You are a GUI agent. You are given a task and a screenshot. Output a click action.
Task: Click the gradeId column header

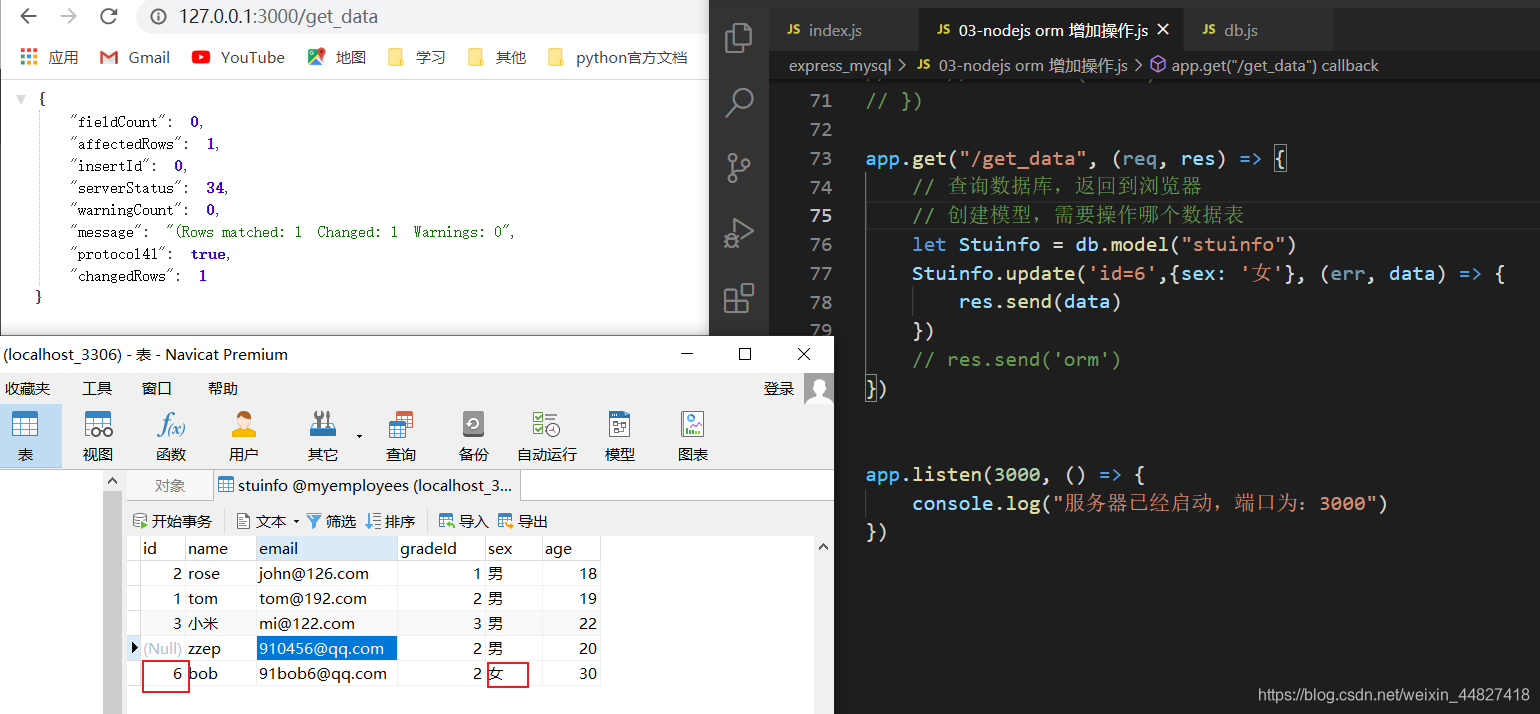click(x=442, y=548)
